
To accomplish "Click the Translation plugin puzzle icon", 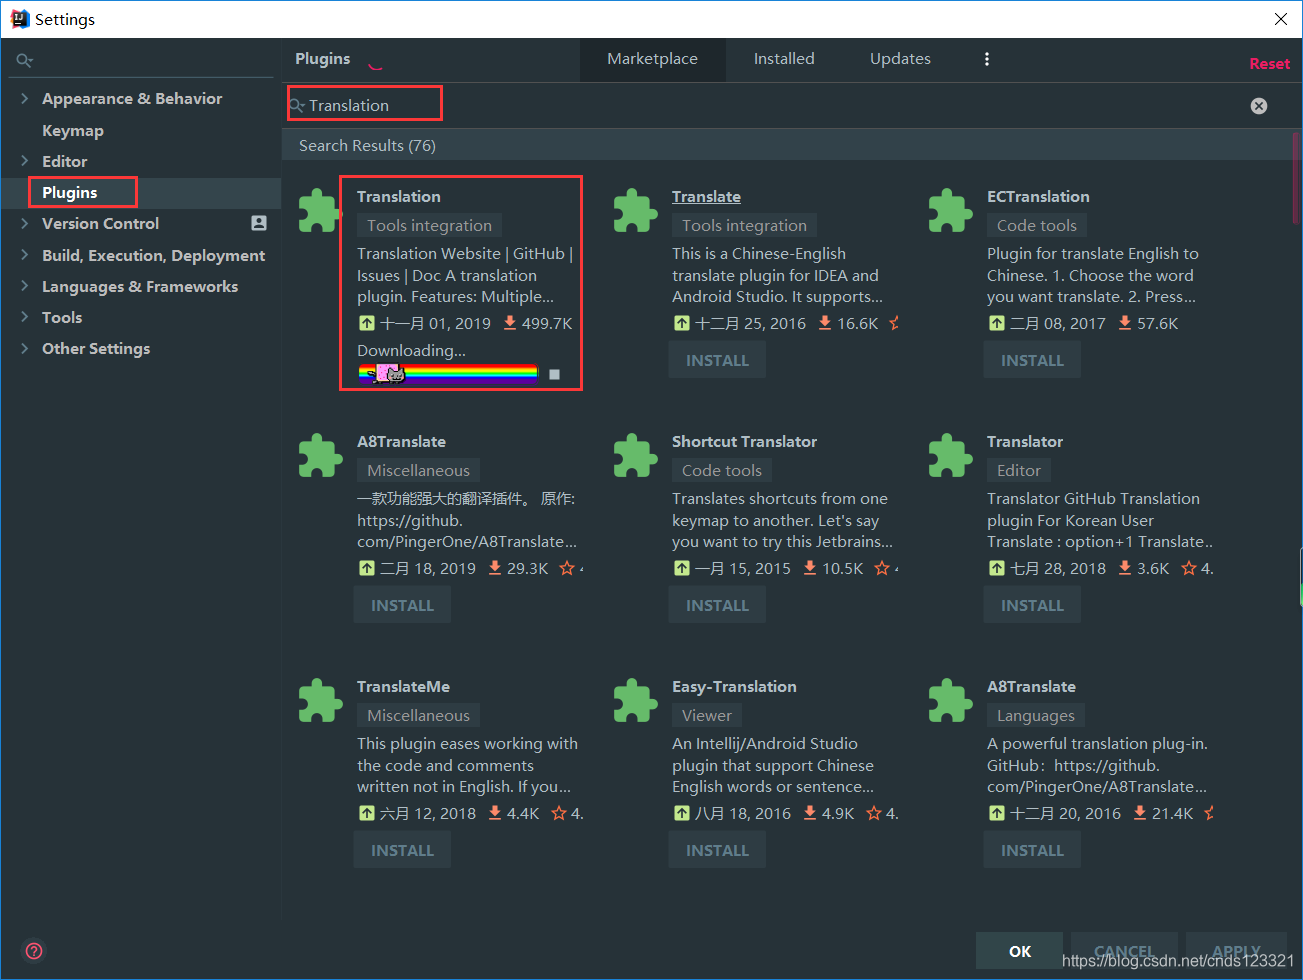I will 320,211.
